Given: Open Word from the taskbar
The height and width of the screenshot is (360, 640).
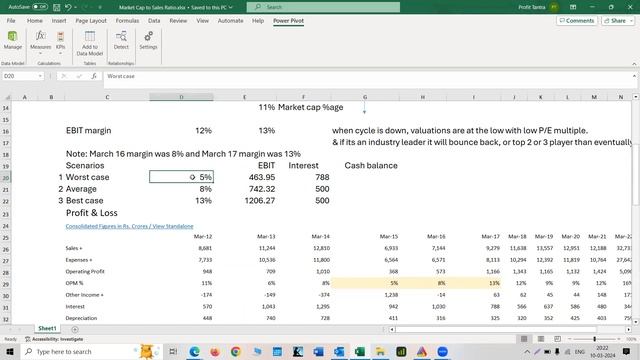Looking at the screenshot, I should tap(318, 351).
